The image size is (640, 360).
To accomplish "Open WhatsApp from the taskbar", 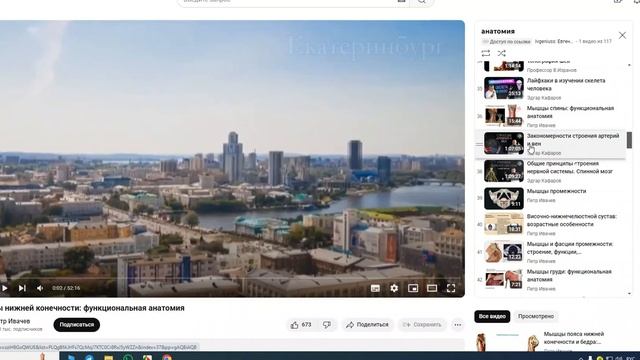I will coord(128,358).
